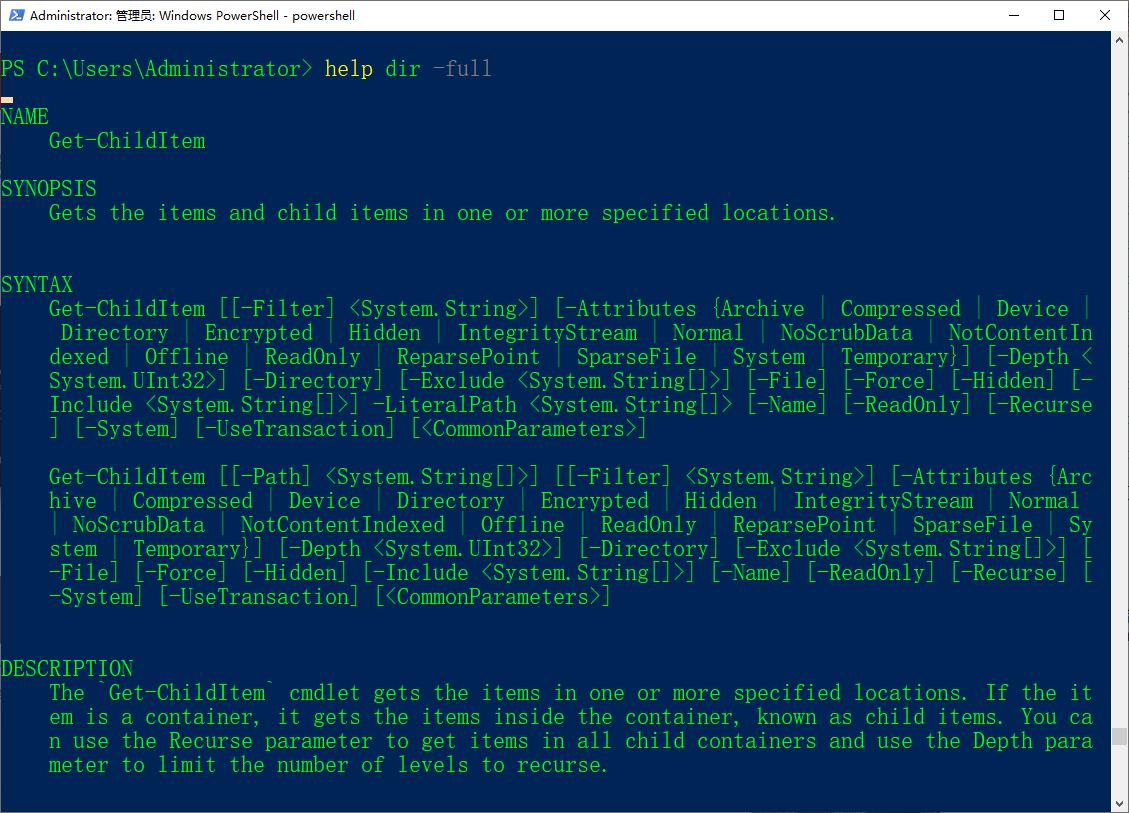The height and width of the screenshot is (813, 1129).
Task: Click 'Get-ChildItem' under the NAME heading
Action: pyautogui.click(x=127, y=141)
